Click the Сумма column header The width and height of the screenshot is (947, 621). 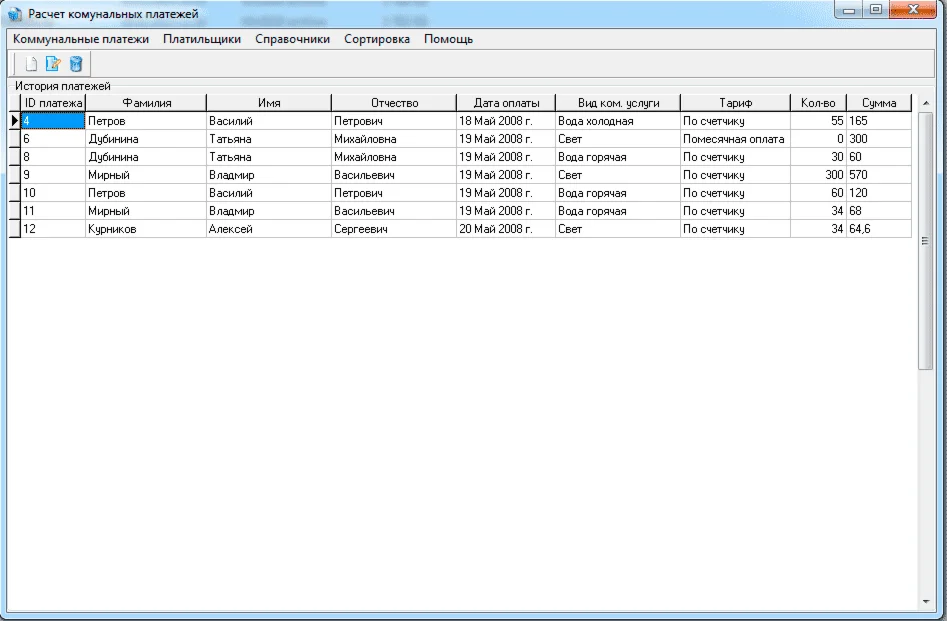point(879,103)
